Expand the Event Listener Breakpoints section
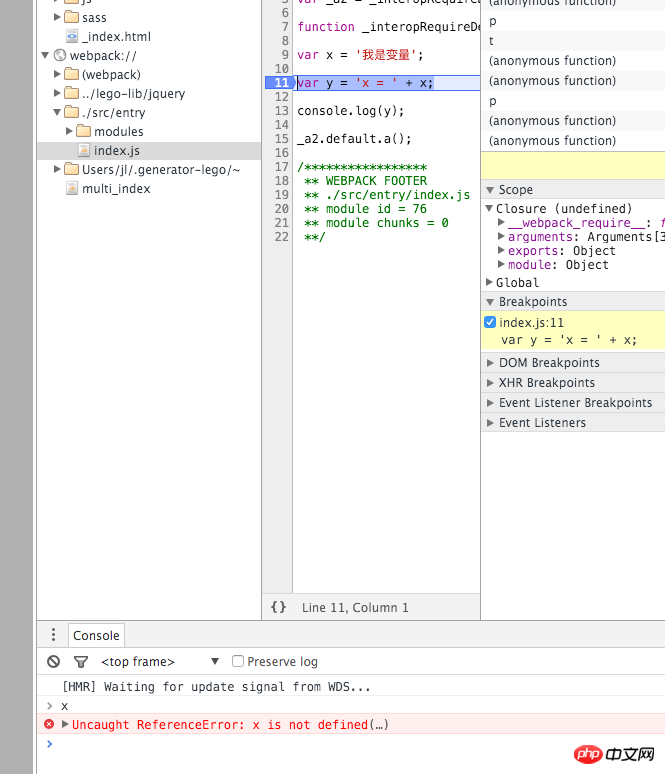The height and width of the screenshot is (774, 665). click(490, 403)
